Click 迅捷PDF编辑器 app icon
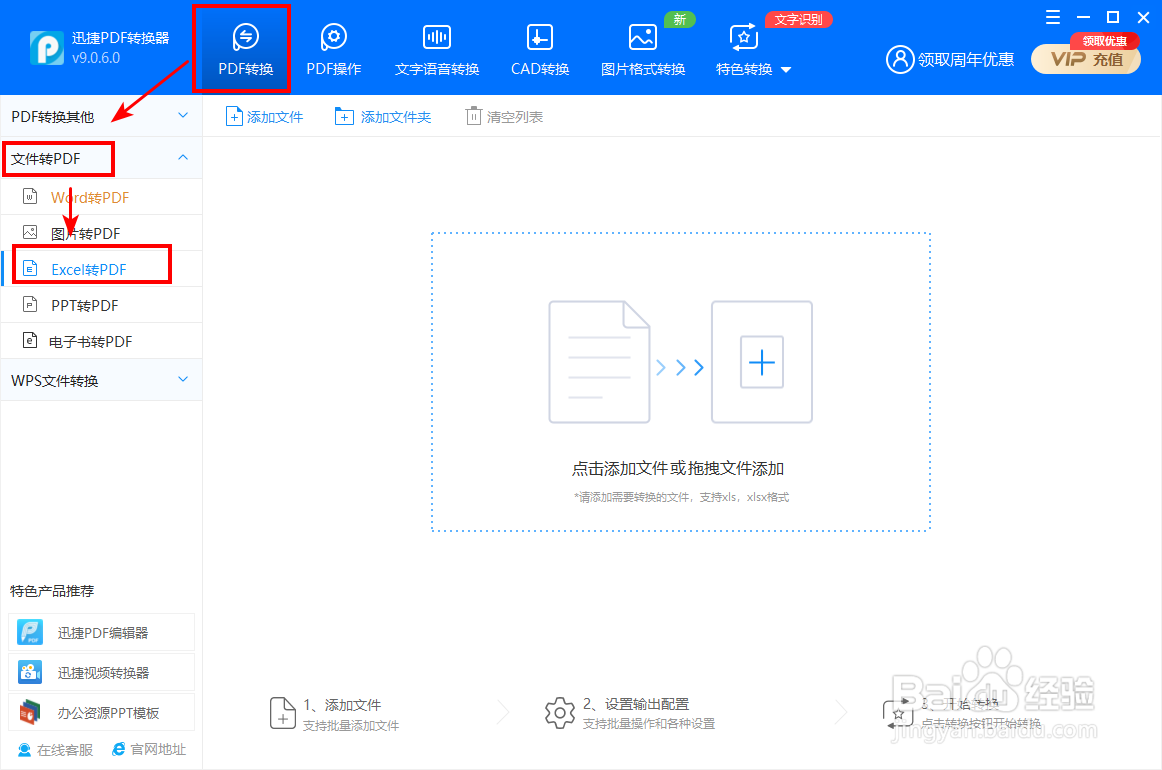1162x770 pixels. point(30,632)
